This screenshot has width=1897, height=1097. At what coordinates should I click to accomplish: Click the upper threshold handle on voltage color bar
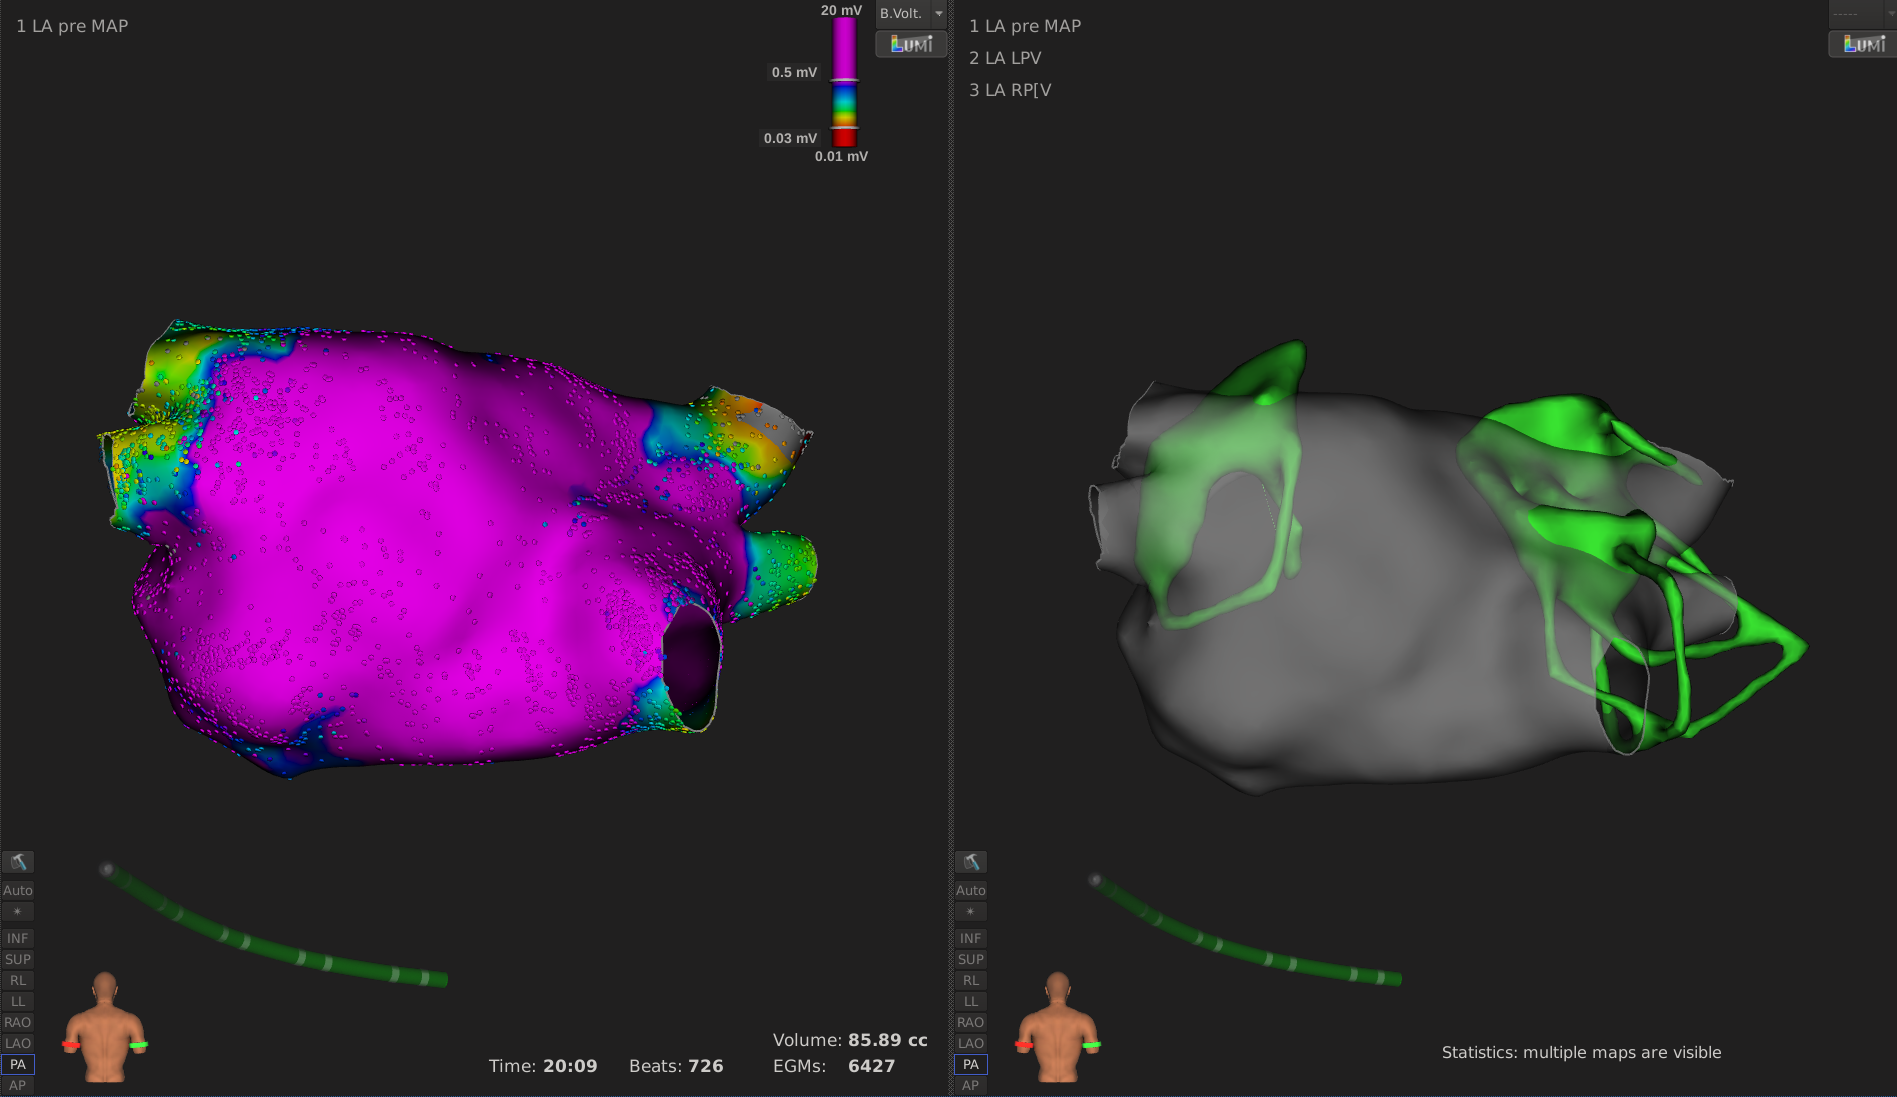(845, 80)
